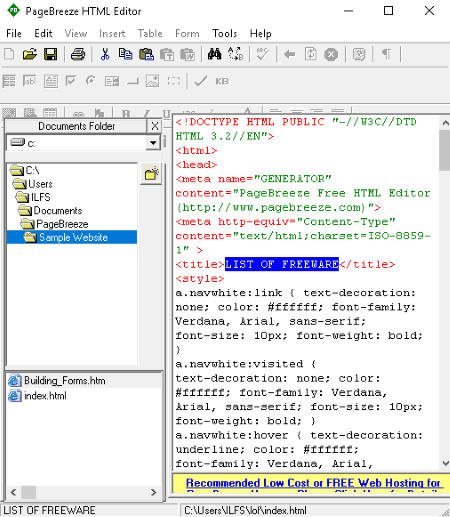
Task: Click code editor scrollbar down arrow
Action: click(x=445, y=463)
